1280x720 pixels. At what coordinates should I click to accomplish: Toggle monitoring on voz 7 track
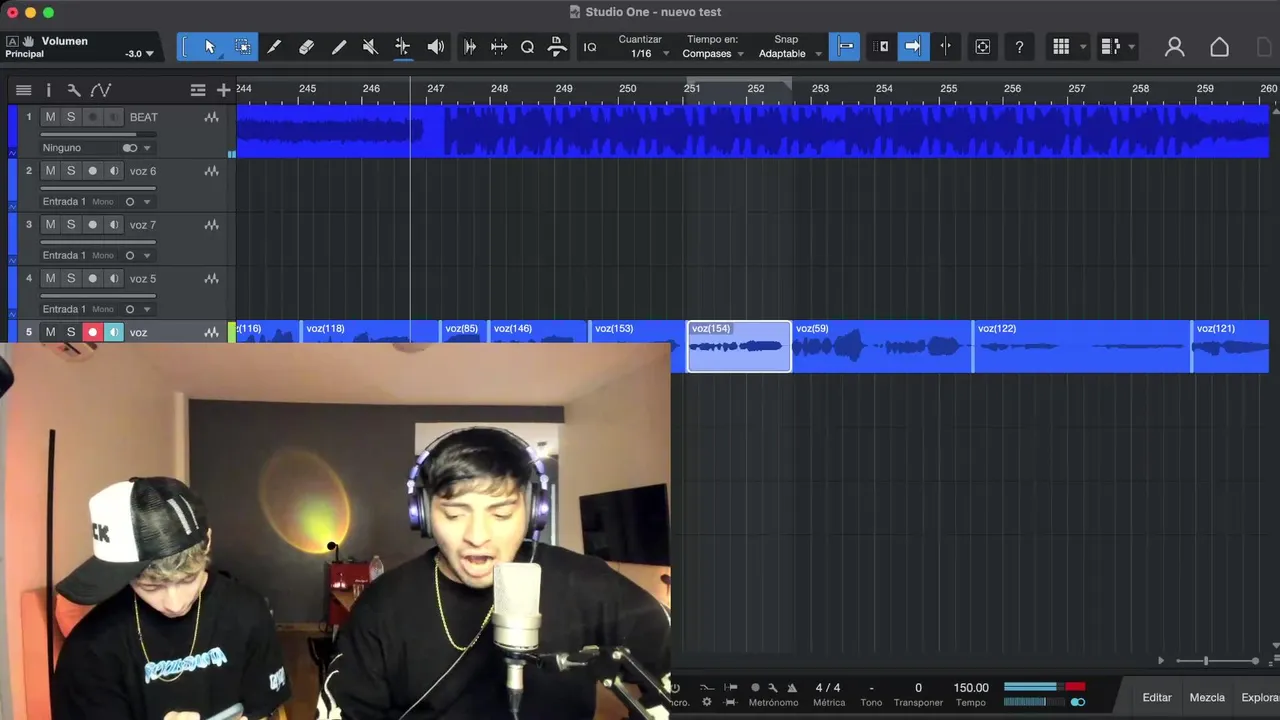pyautogui.click(x=114, y=225)
